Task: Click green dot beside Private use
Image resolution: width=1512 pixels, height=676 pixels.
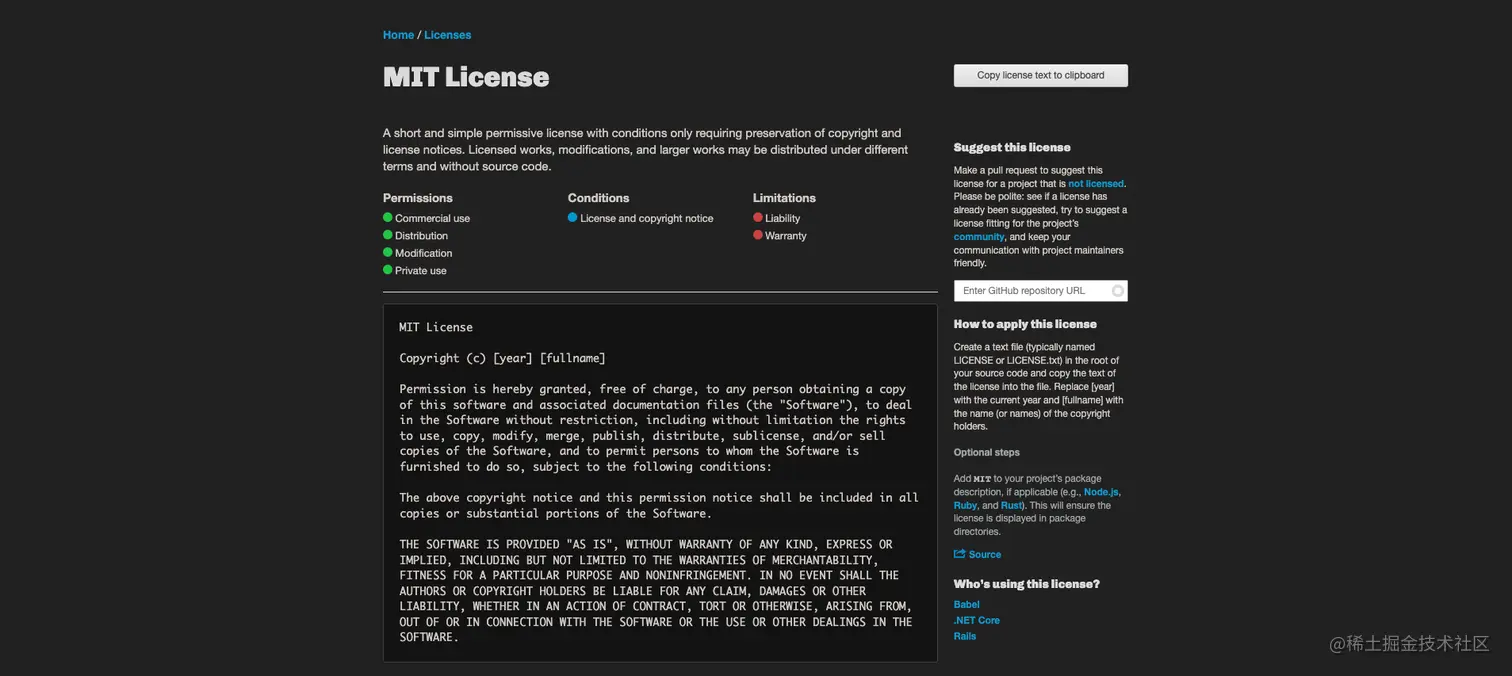Action: click(x=388, y=270)
